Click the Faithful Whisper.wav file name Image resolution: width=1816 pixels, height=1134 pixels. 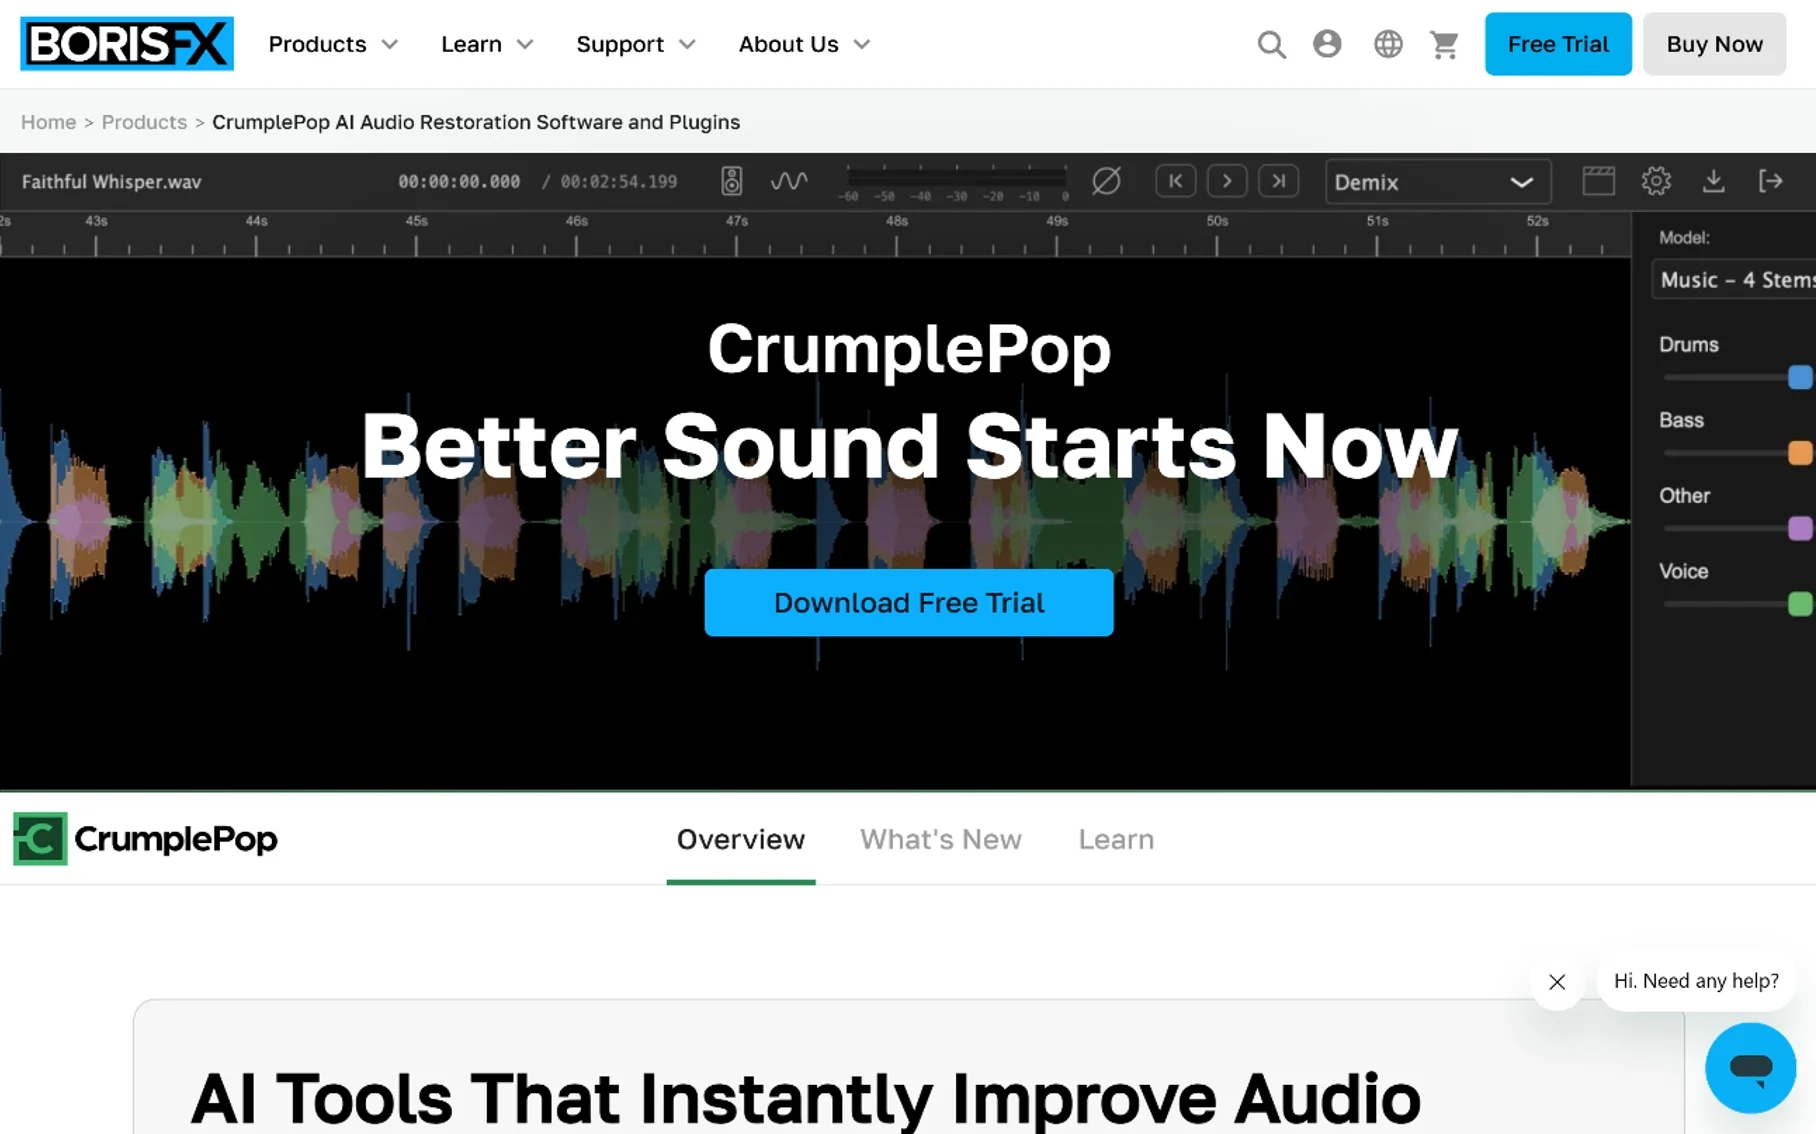pyautogui.click(x=112, y=182)
